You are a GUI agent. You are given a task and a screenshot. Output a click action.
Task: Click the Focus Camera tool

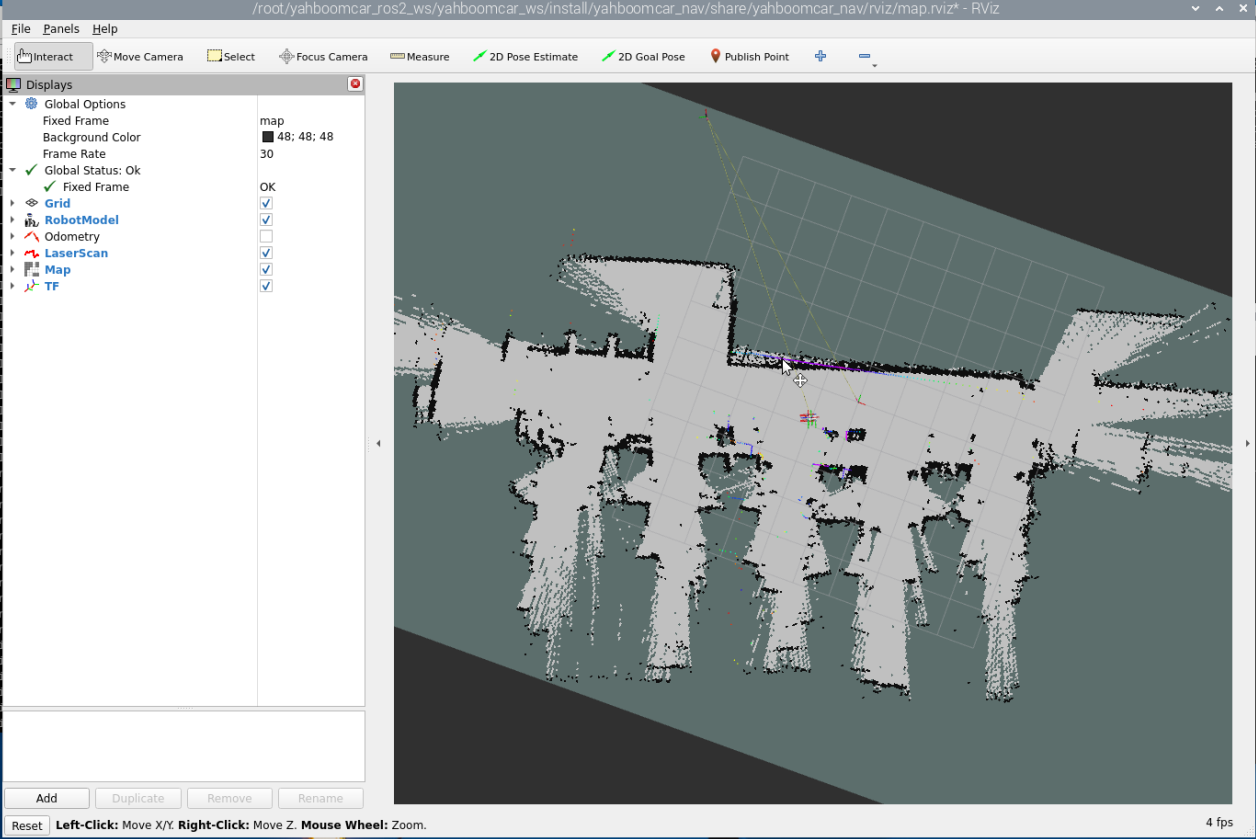coord(323,57)
